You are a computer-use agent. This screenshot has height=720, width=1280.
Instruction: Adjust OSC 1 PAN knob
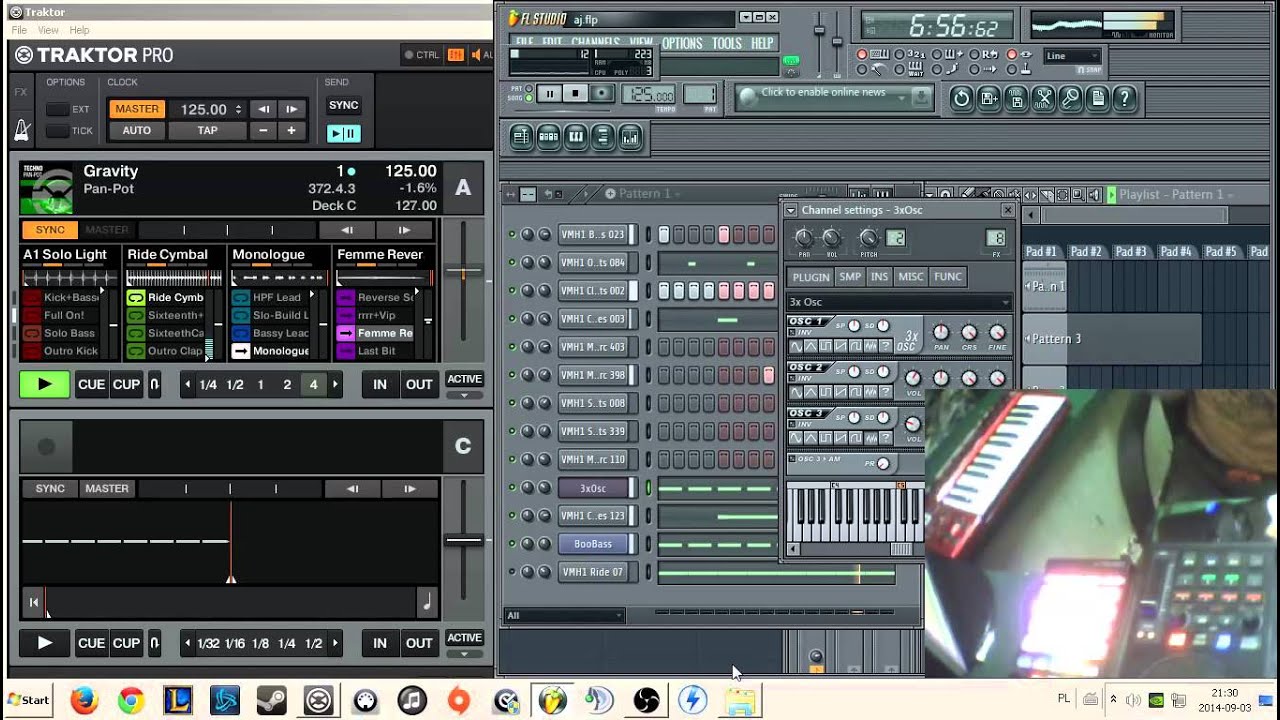[940, 332]
